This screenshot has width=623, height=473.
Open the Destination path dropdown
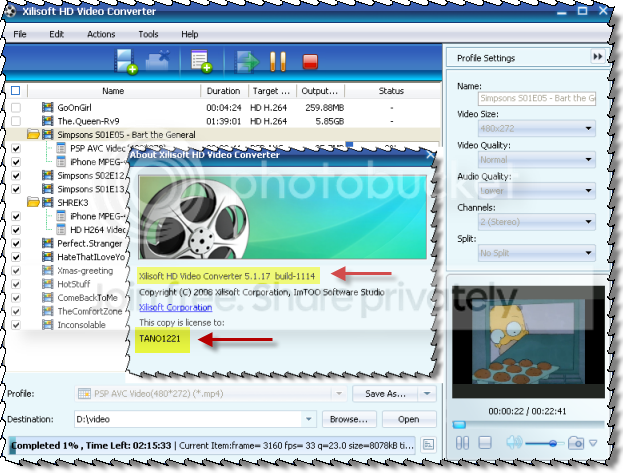tap(309, 419)
